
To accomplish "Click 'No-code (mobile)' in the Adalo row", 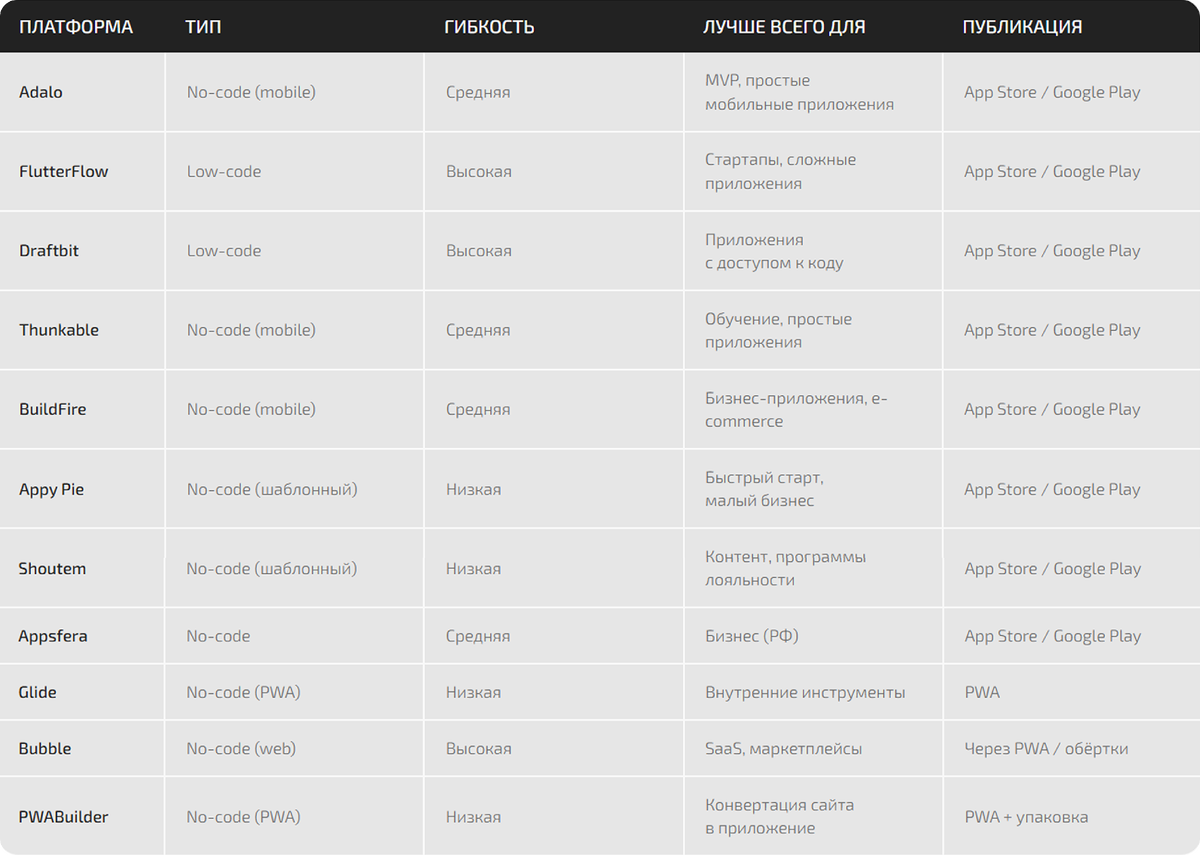I will (251, 92).
